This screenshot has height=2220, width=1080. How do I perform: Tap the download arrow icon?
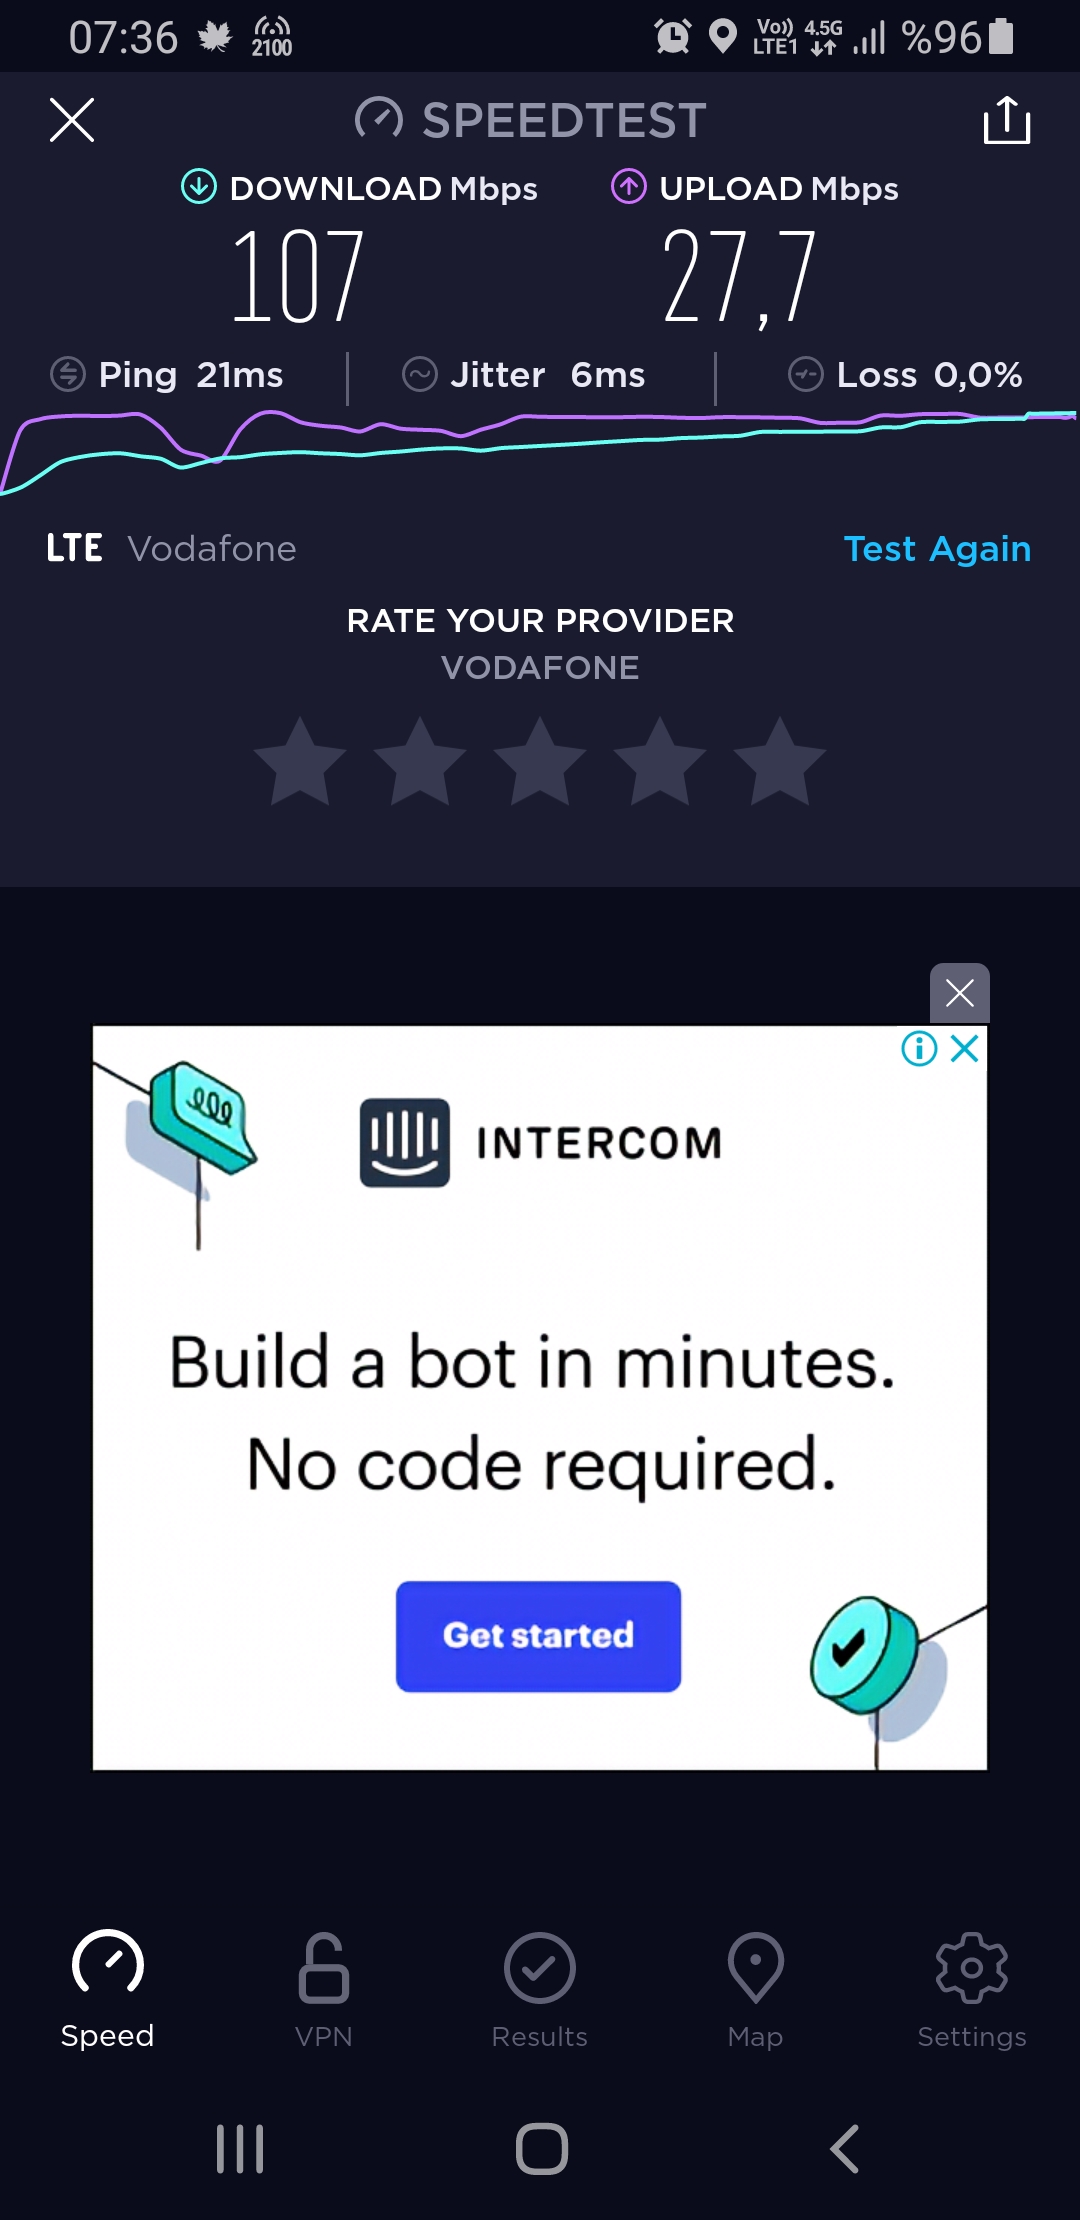tap(199, 186)
